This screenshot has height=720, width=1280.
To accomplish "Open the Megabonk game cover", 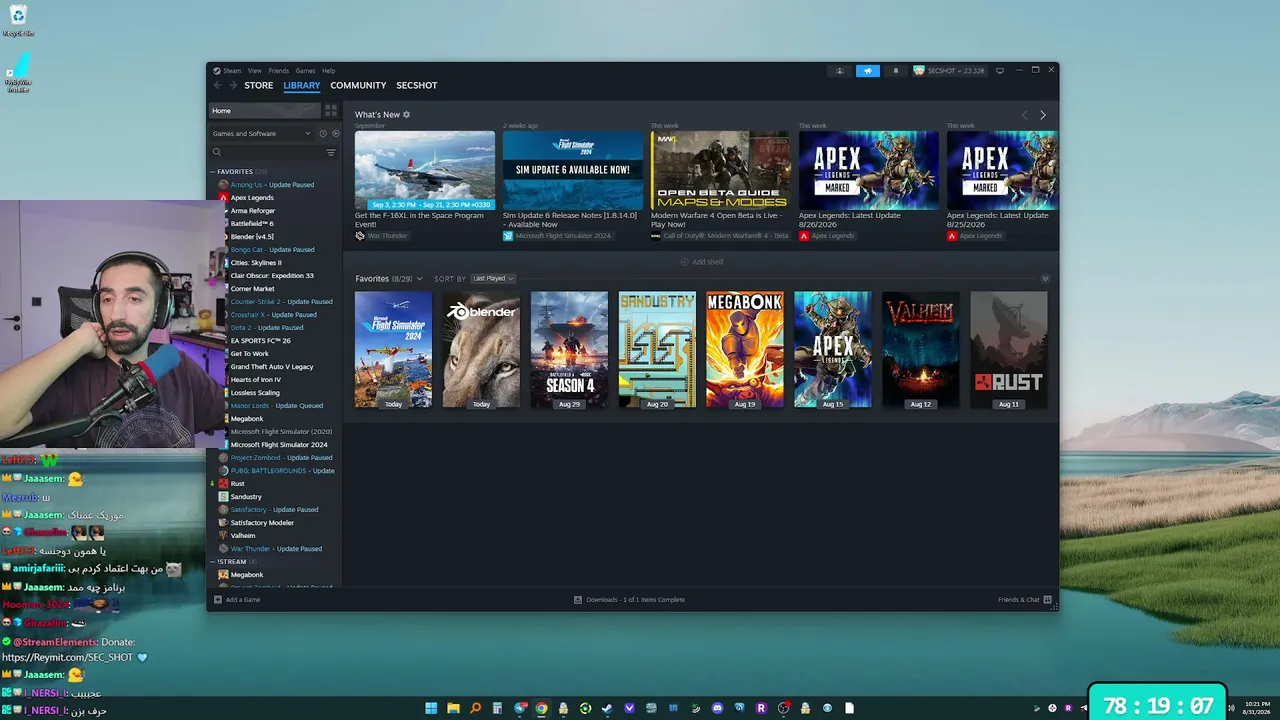I will click(745, 350).
